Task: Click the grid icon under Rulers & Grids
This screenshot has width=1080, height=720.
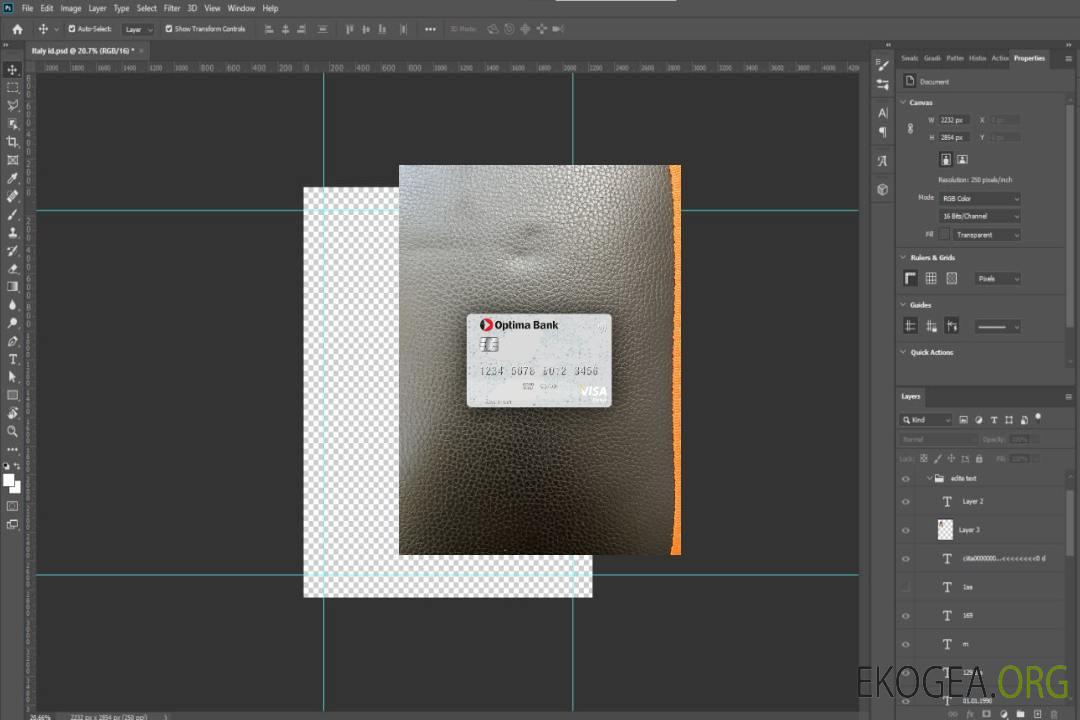Action: pos(931,278)
